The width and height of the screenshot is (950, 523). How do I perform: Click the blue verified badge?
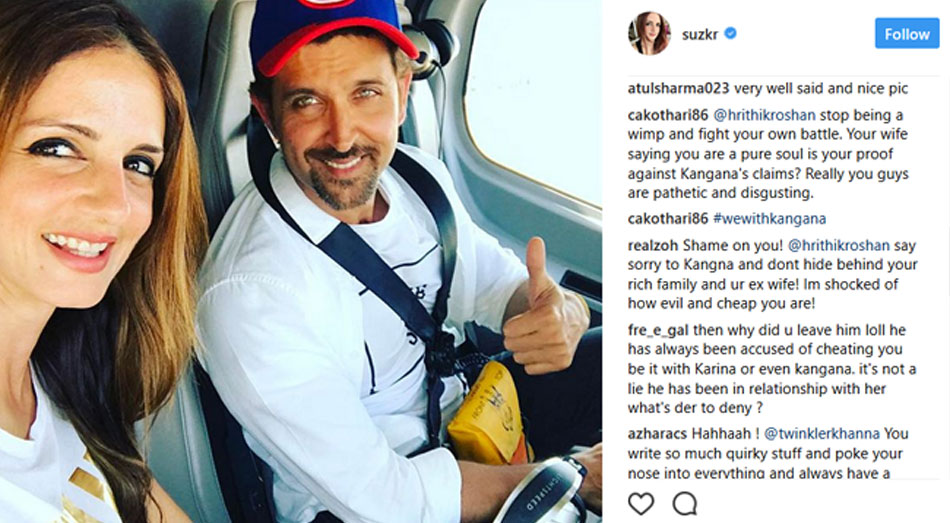click(731, 33)
